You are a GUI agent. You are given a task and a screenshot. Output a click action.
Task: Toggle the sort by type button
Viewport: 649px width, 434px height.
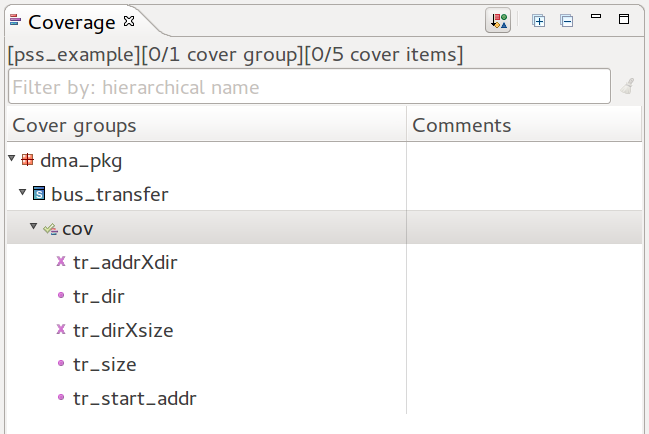[x=498, y=20]
